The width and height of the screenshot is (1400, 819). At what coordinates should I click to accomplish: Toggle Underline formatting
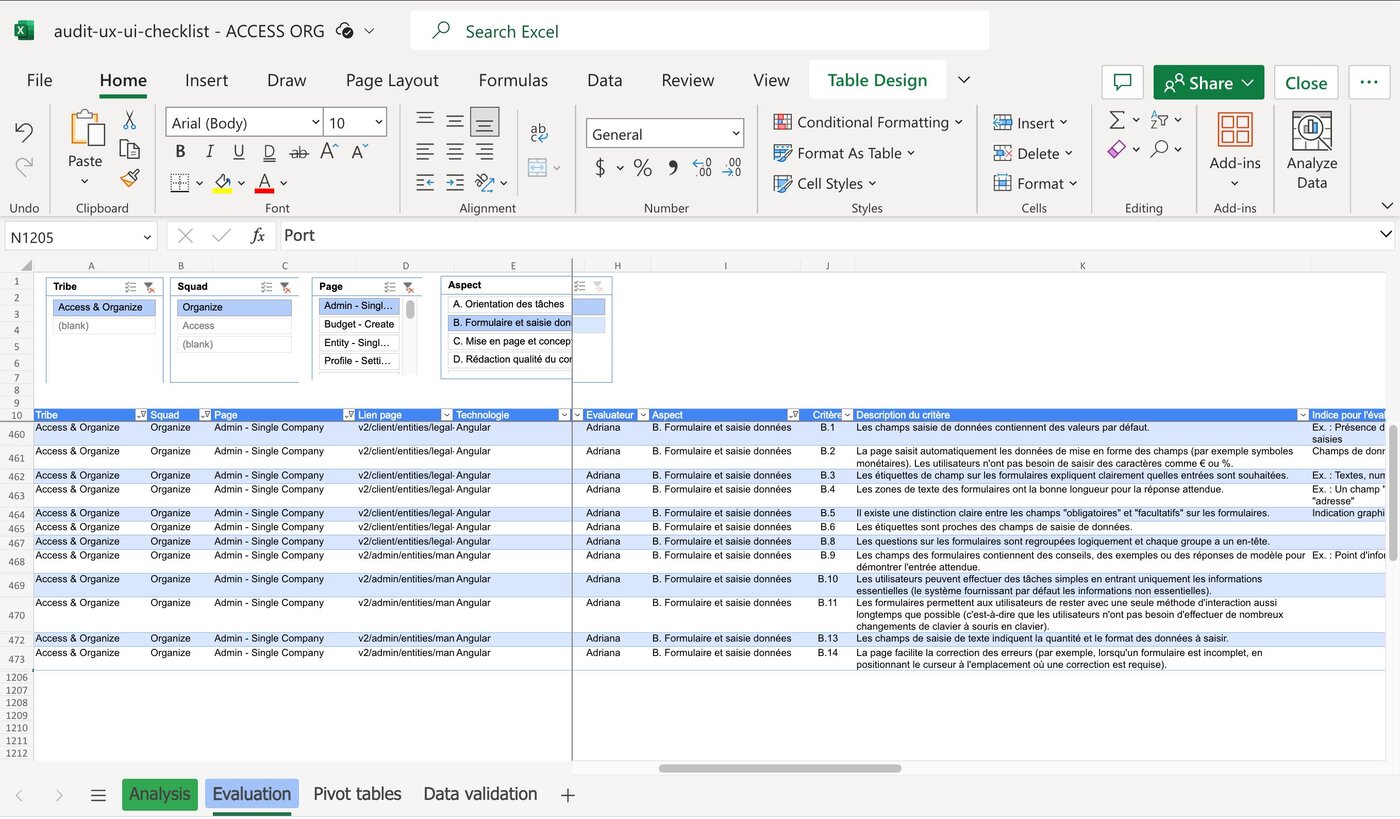(239, 152)
